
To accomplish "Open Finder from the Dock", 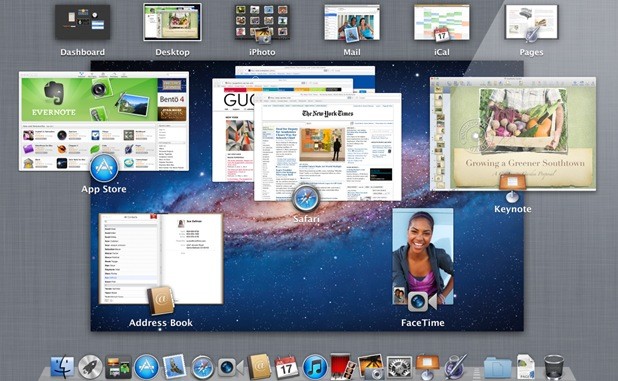I will pyautogui.click(x=62, y=367).
